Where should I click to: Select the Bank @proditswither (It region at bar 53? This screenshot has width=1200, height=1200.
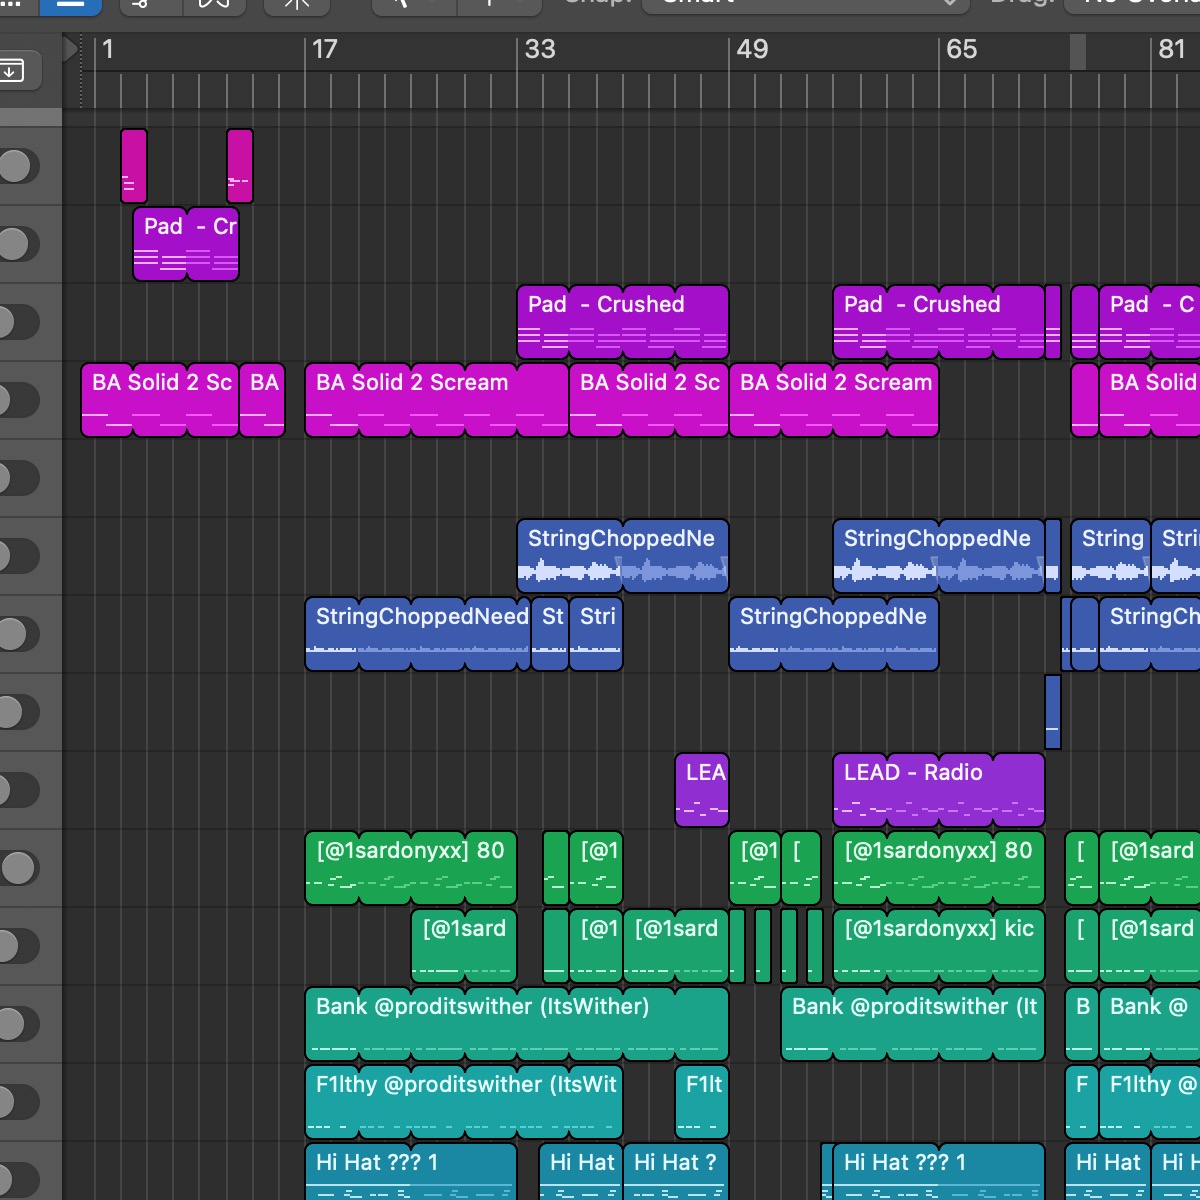click(x=913, y=1024)
